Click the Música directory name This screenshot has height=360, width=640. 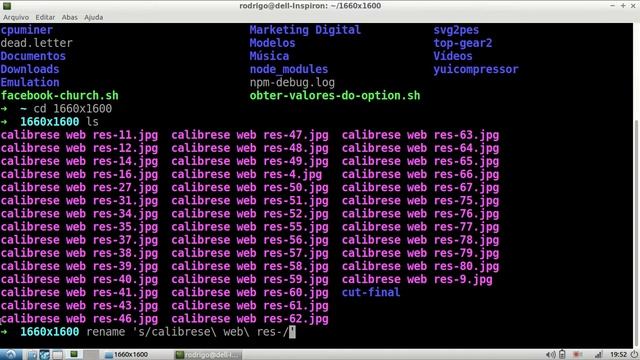click(x=269, y=56)
